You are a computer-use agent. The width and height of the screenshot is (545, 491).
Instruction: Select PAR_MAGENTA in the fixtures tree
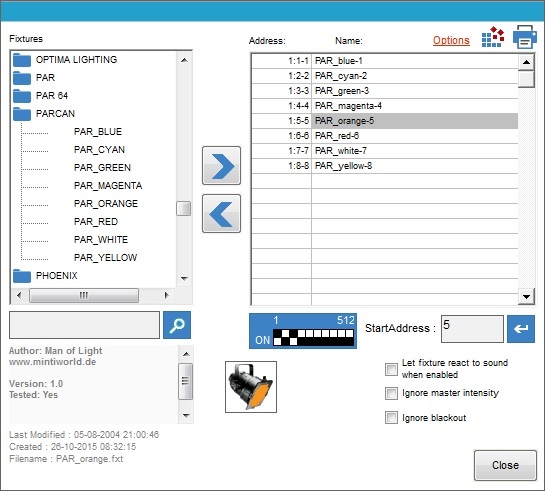108,186
